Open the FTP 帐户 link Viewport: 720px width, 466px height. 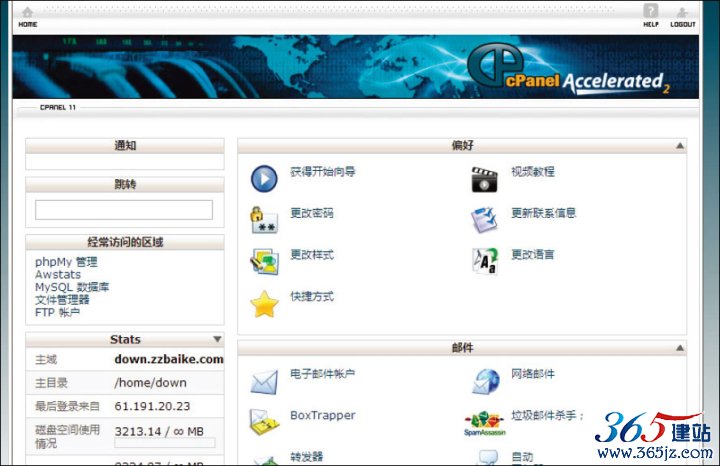57,312
